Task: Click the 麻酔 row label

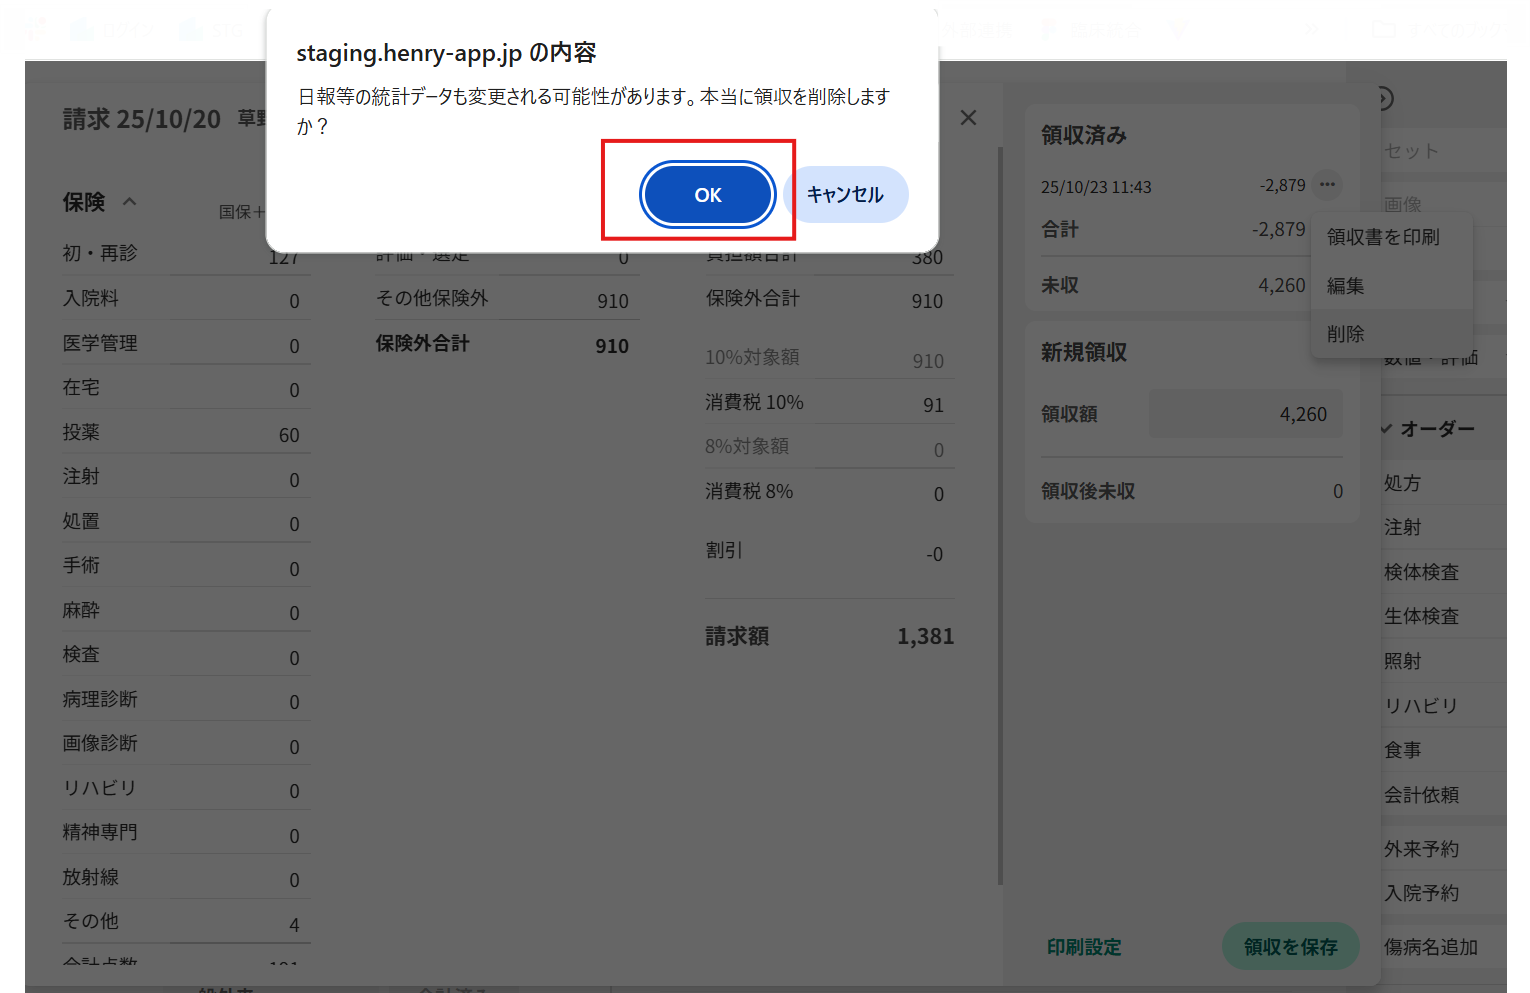Action: tap(81, 610)
